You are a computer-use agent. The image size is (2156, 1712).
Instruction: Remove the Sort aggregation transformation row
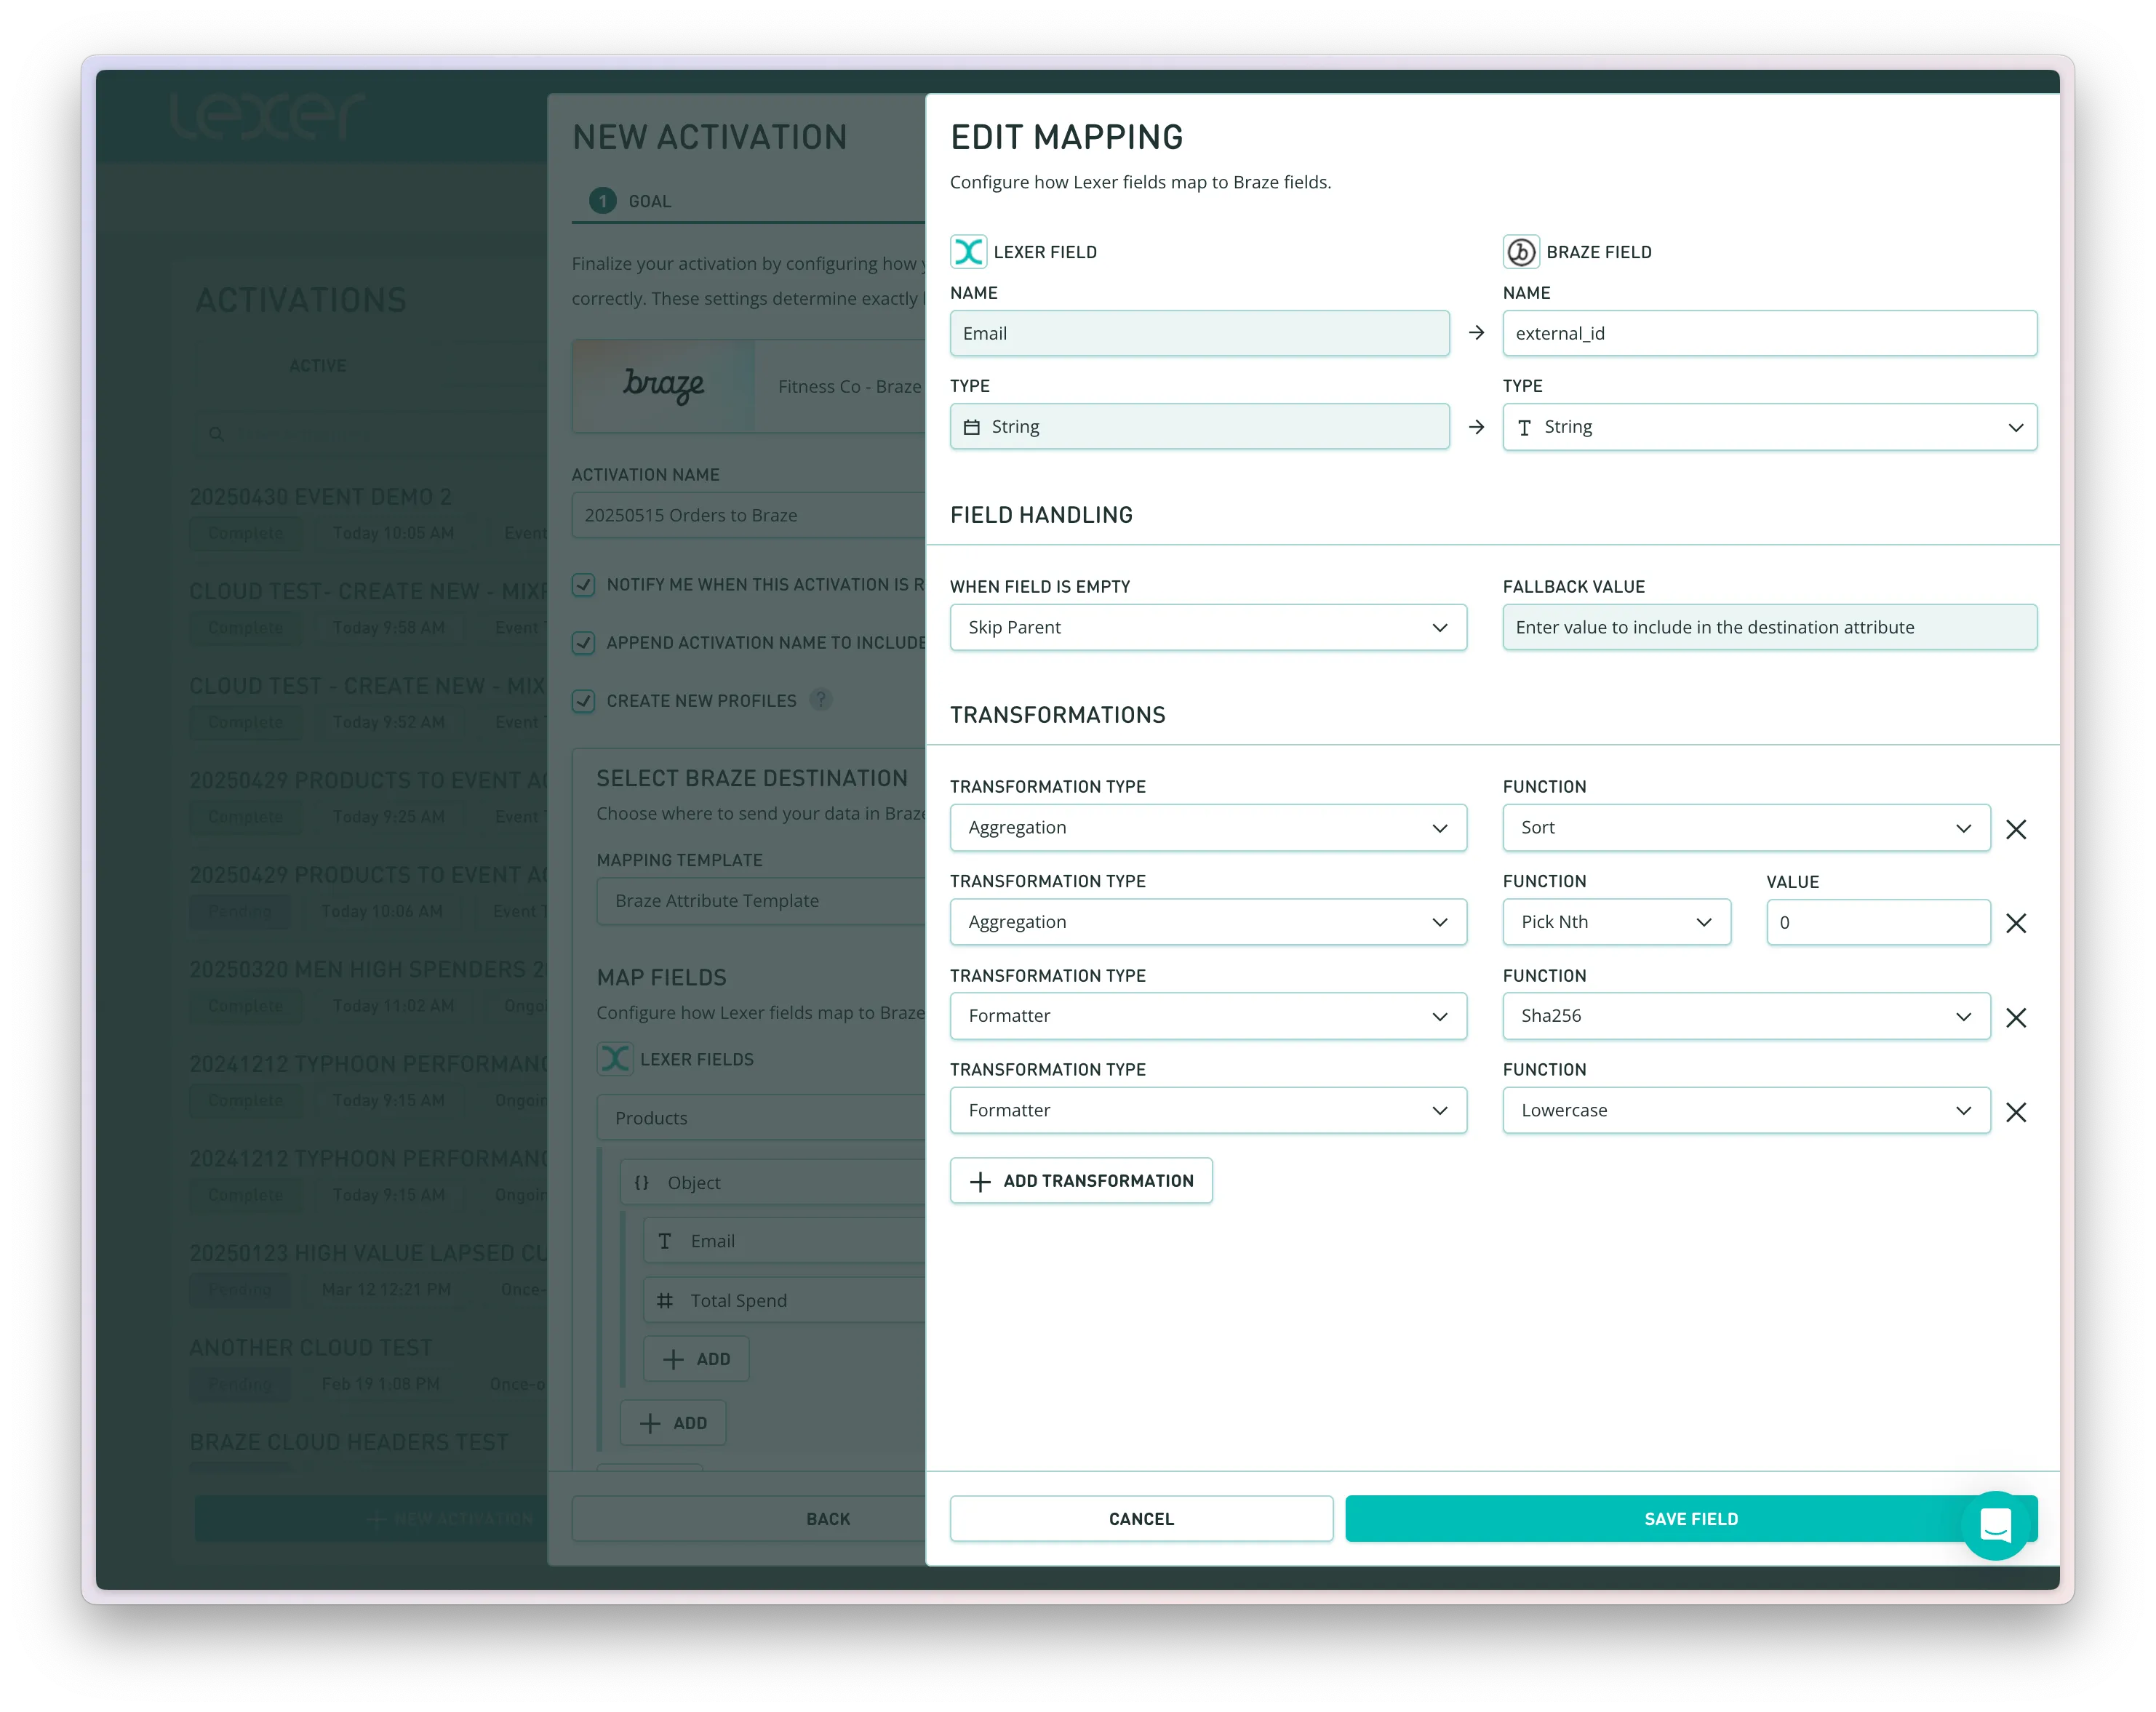[2016, 829]
